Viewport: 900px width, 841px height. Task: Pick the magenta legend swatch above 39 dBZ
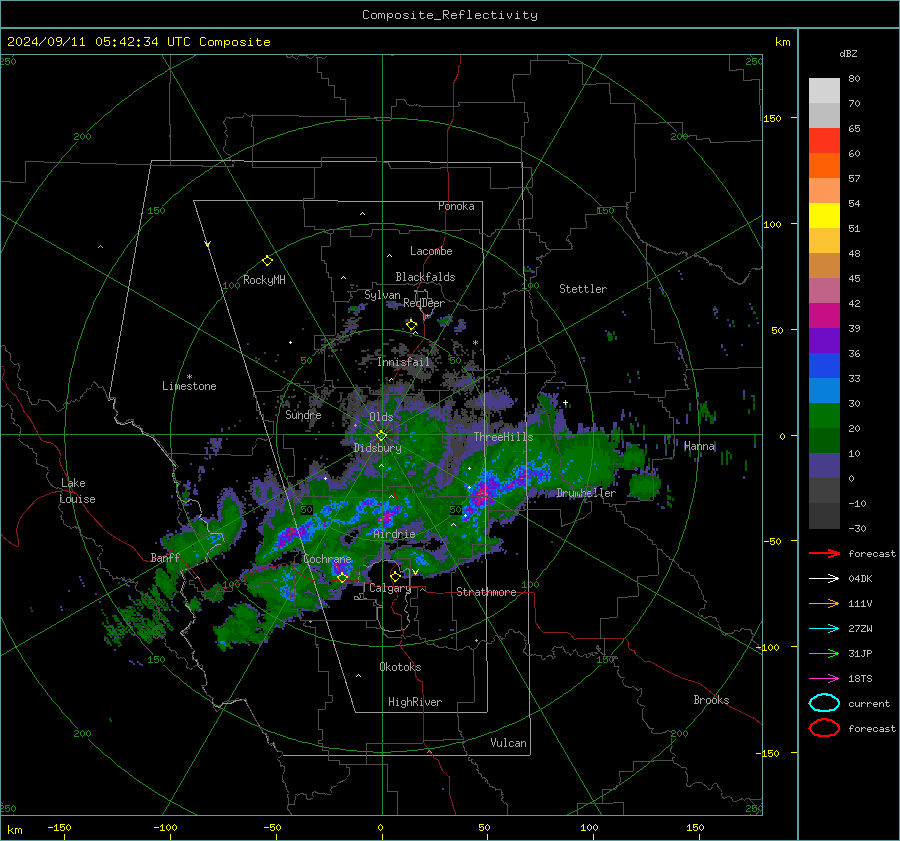(824, 315)
